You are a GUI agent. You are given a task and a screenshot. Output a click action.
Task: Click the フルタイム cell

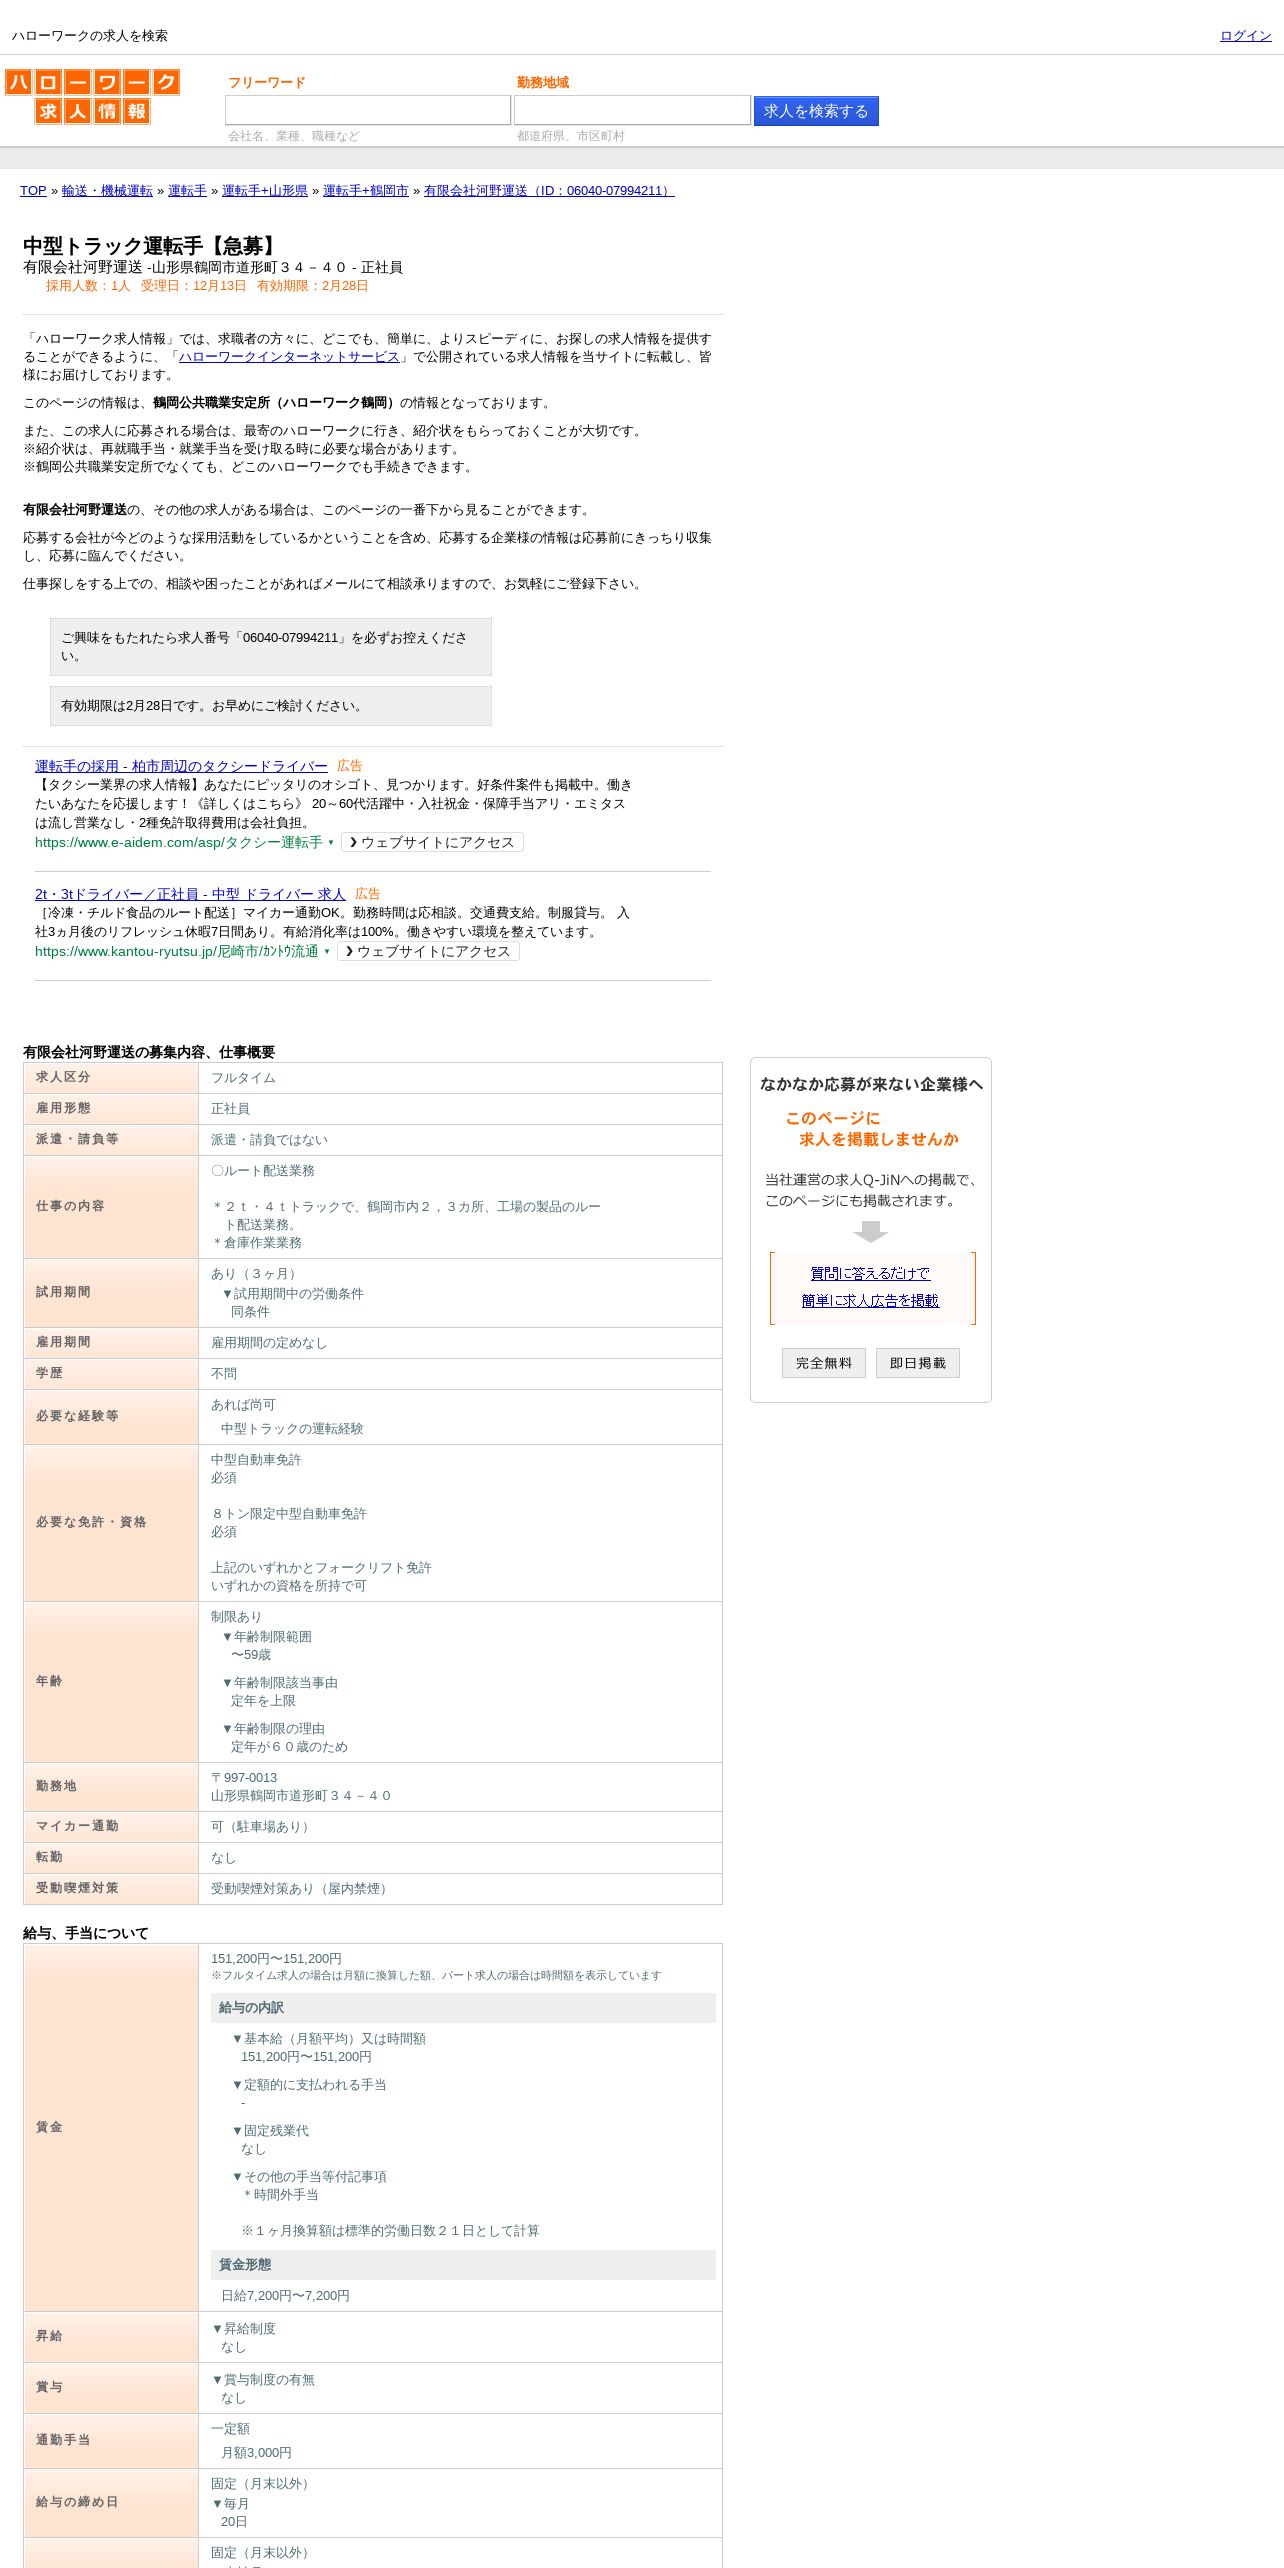pos(460,1078)
